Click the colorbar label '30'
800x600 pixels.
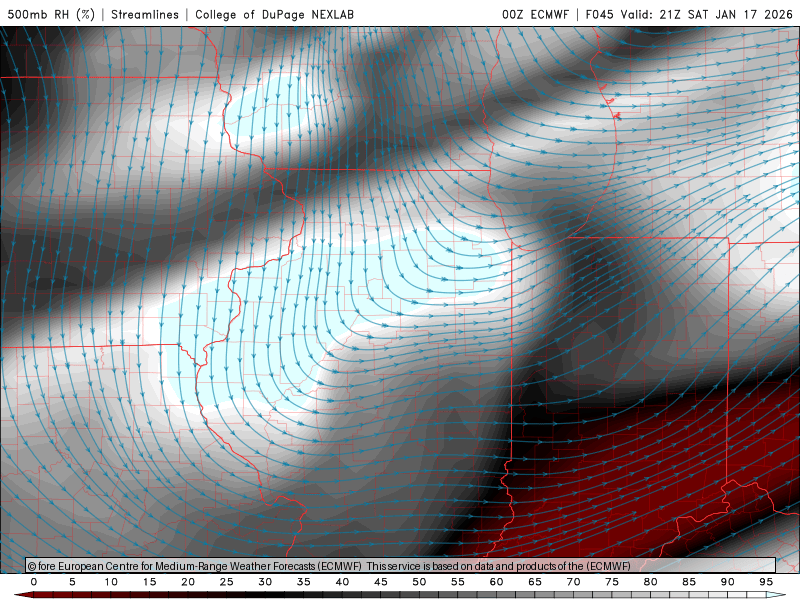tap(265, 582)
